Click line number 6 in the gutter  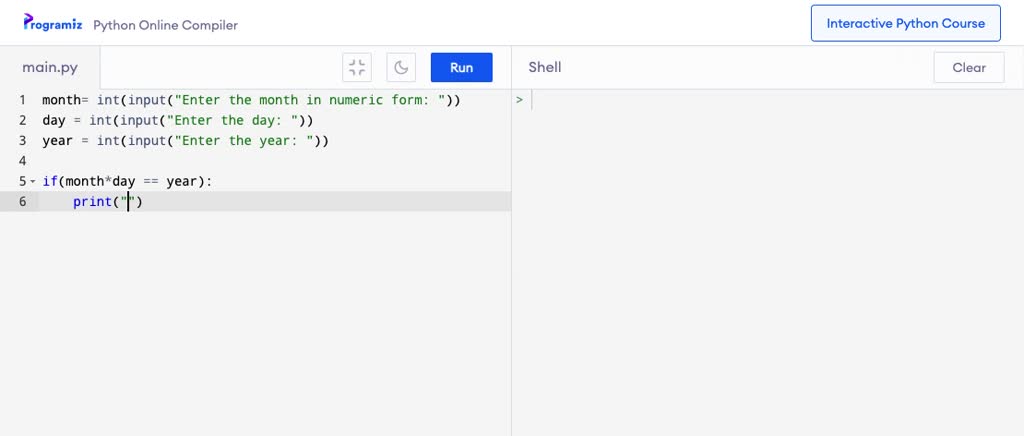(23, 202)
